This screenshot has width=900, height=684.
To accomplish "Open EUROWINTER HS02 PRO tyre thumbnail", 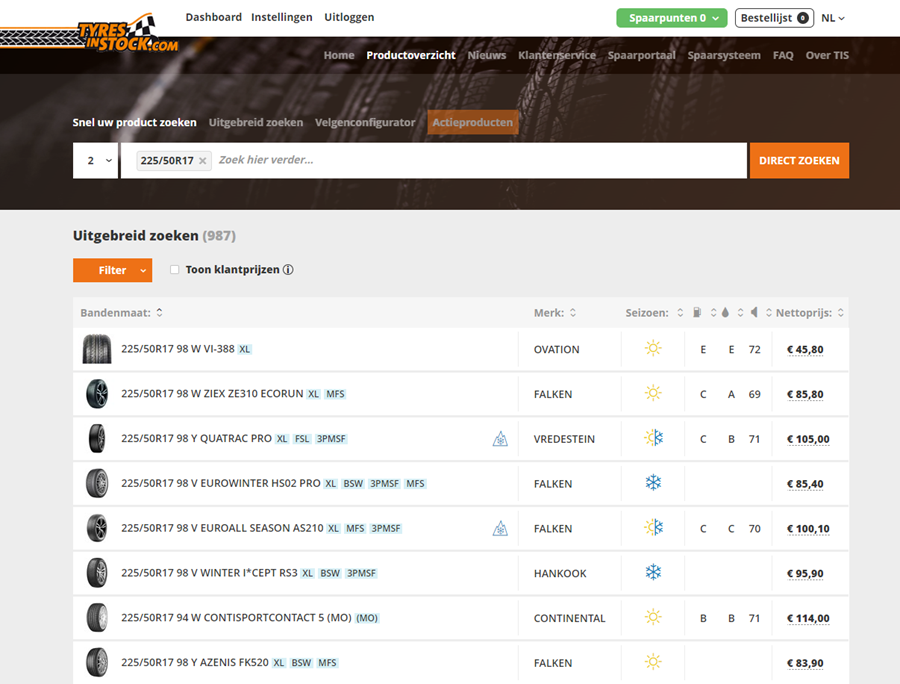I will point(97,483).
